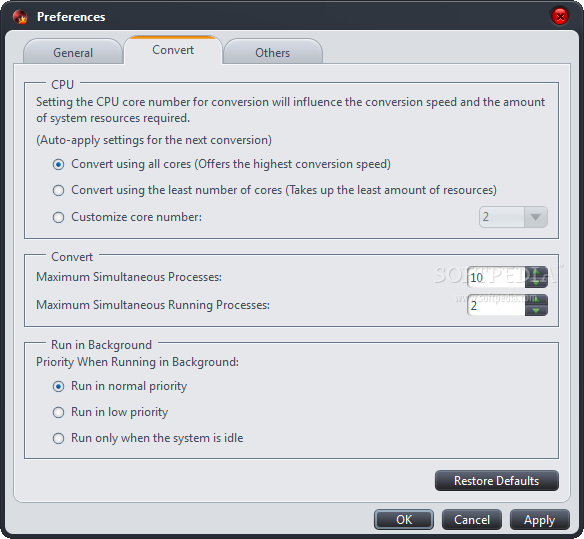Click the Restore Defaults button
This screenshot has width=584, height=539.
point(496,481)
